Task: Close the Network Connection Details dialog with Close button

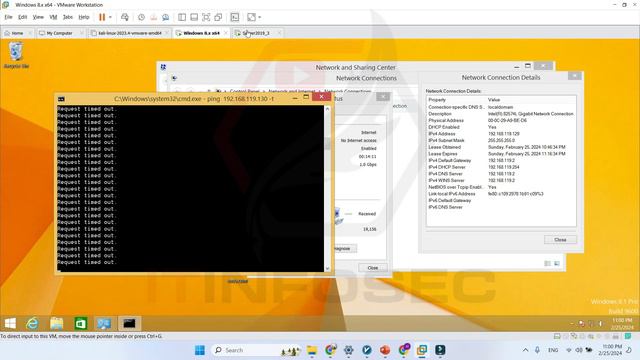Action: [560, 240]
